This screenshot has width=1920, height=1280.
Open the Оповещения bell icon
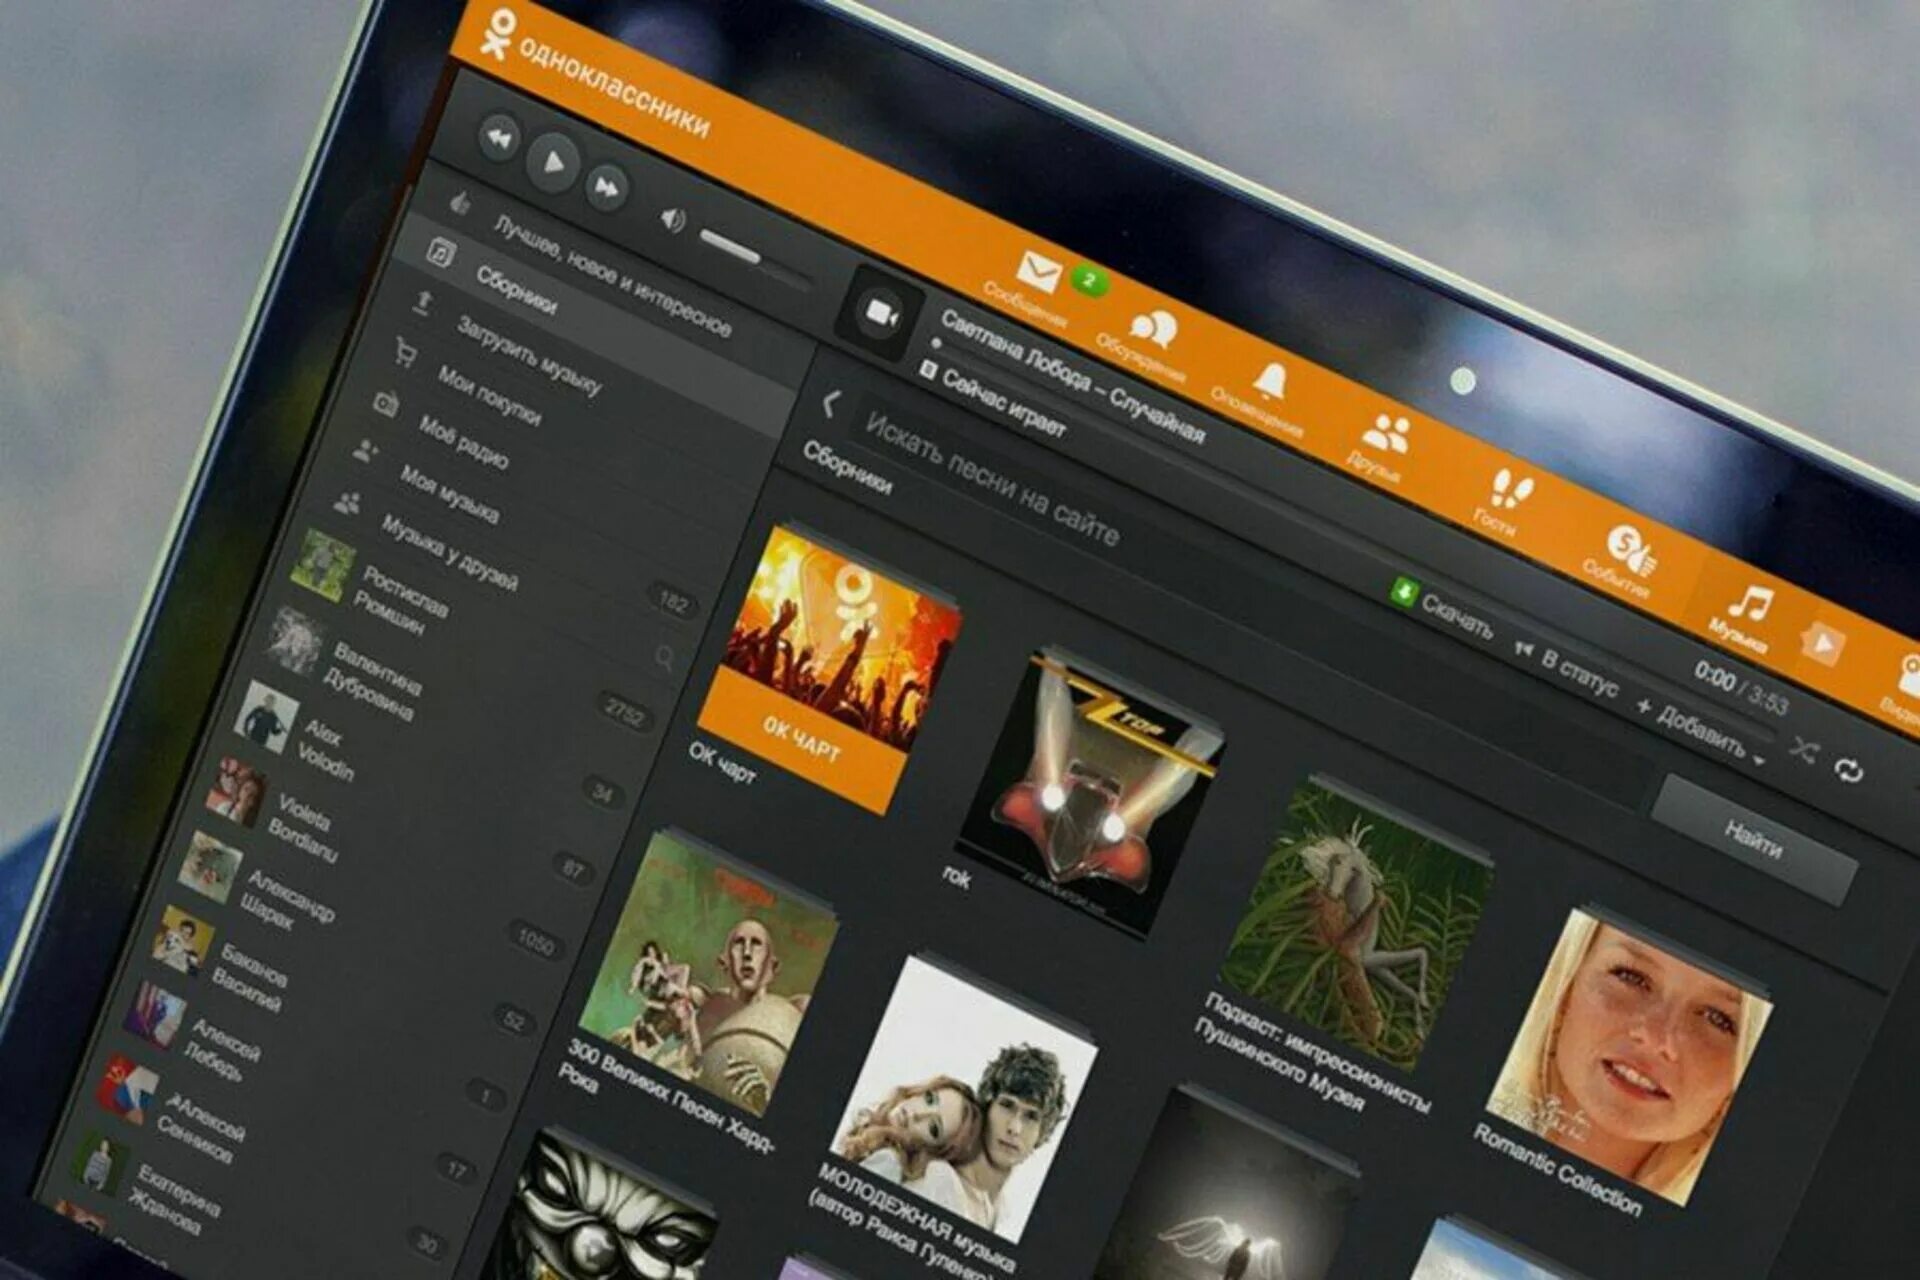click(1270, 382)
